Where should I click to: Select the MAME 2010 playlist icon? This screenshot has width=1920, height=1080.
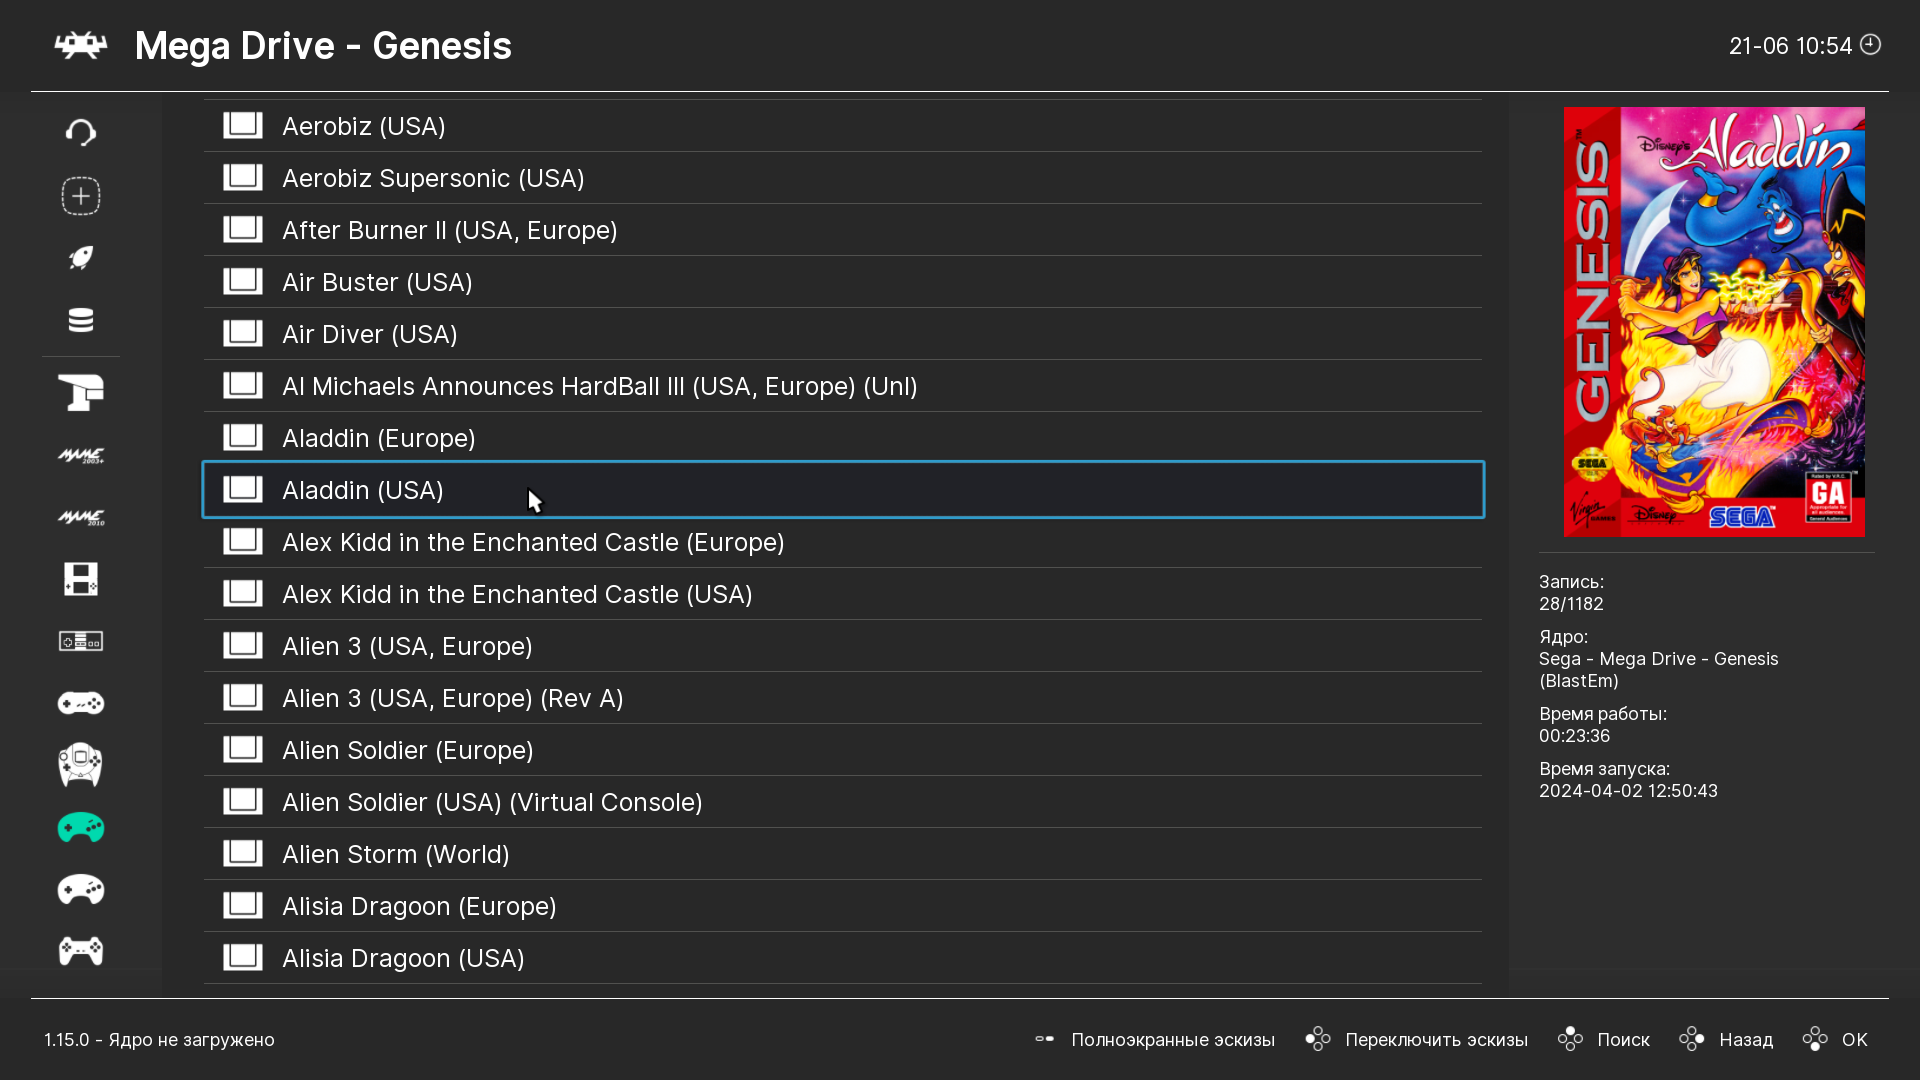tap(81, 518)
